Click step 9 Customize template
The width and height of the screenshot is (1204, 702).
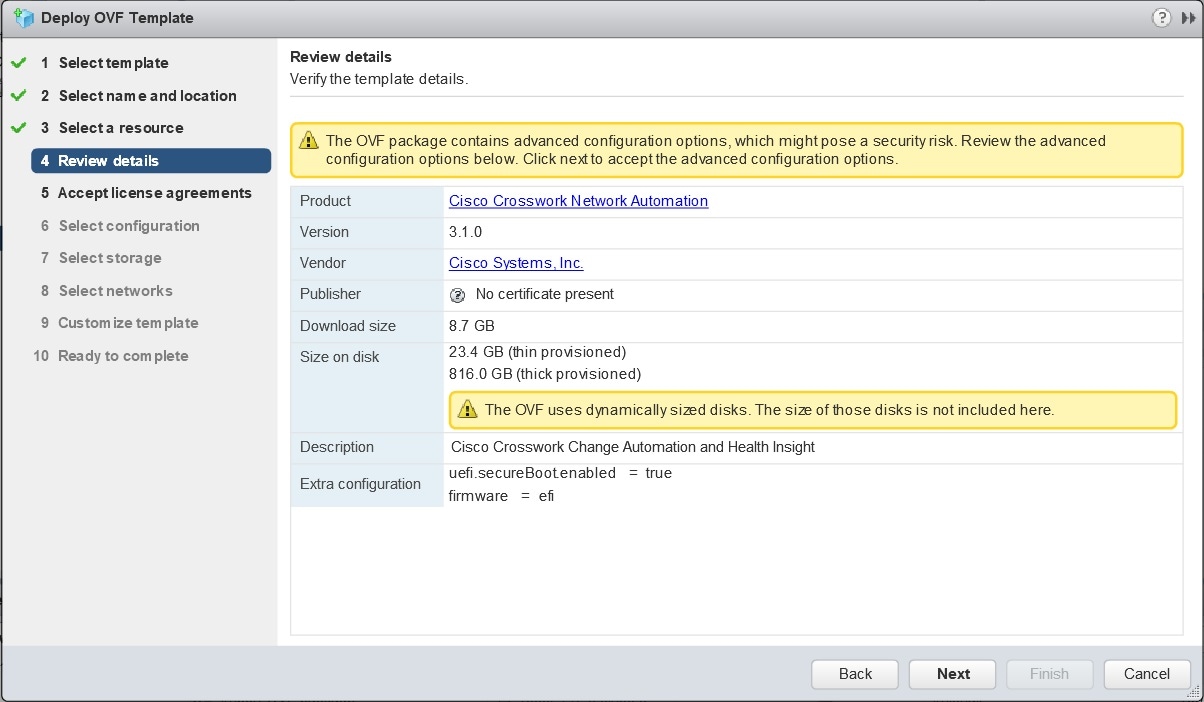point(119,323)
